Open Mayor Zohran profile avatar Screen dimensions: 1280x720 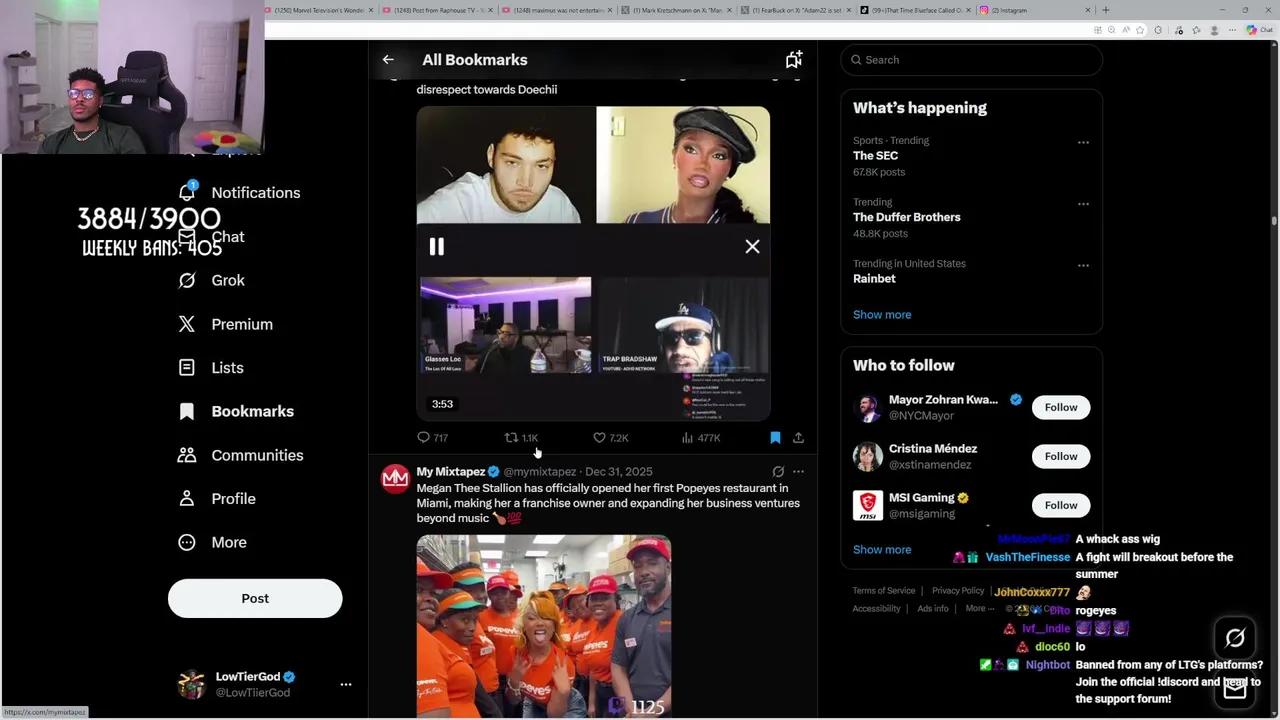867,408
